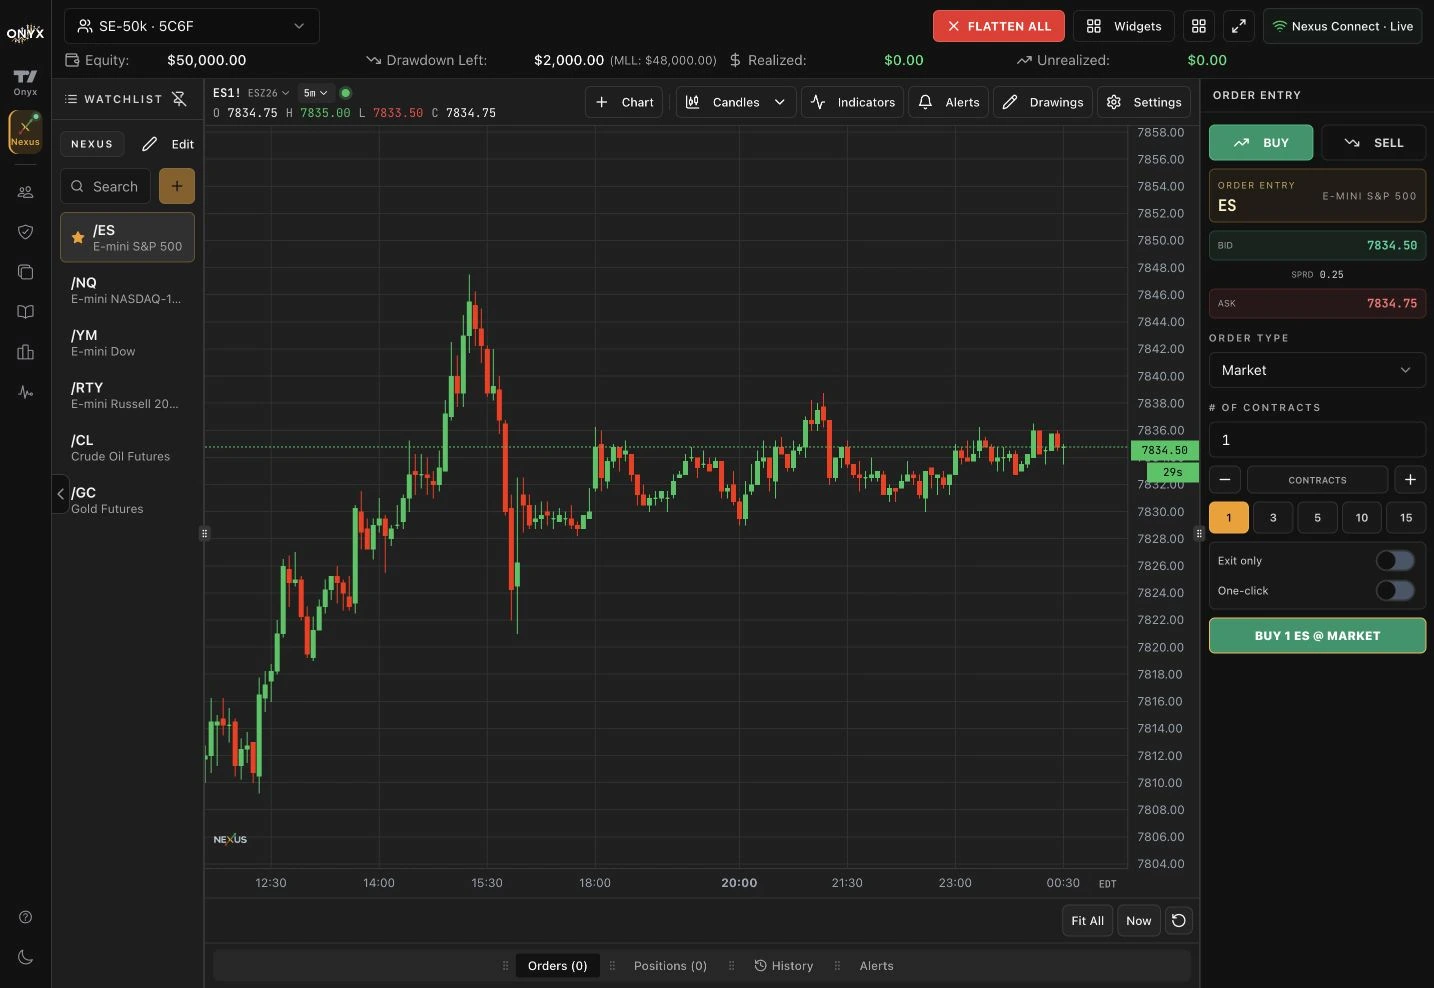Viewport: 1434px width, 988px height.
Task: Open the bar chart statistics sidebar icon
Action: point(26,352)
